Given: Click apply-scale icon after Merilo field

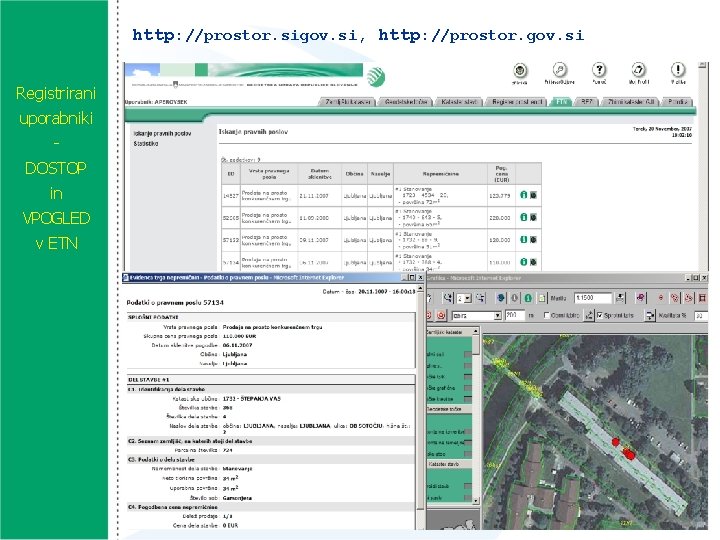Looking at the screenshot, I should pos(620,298).
